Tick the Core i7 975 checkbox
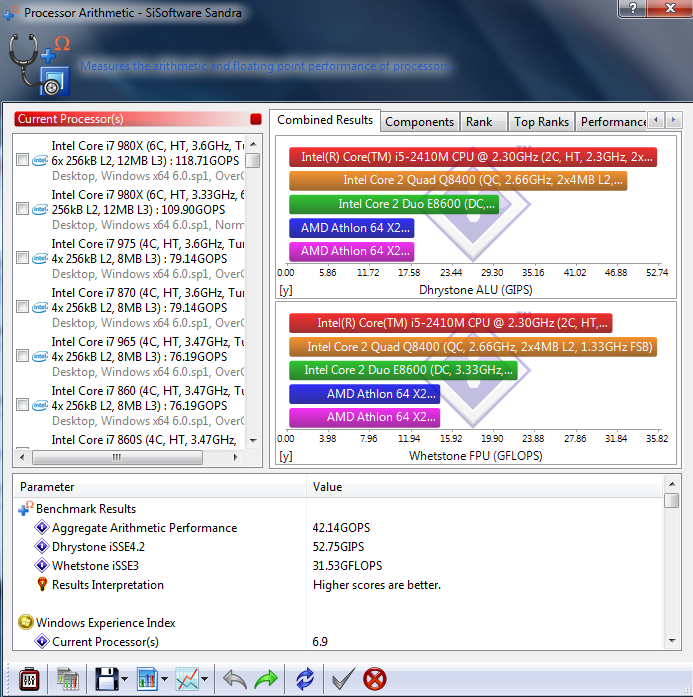 [22, 257]
